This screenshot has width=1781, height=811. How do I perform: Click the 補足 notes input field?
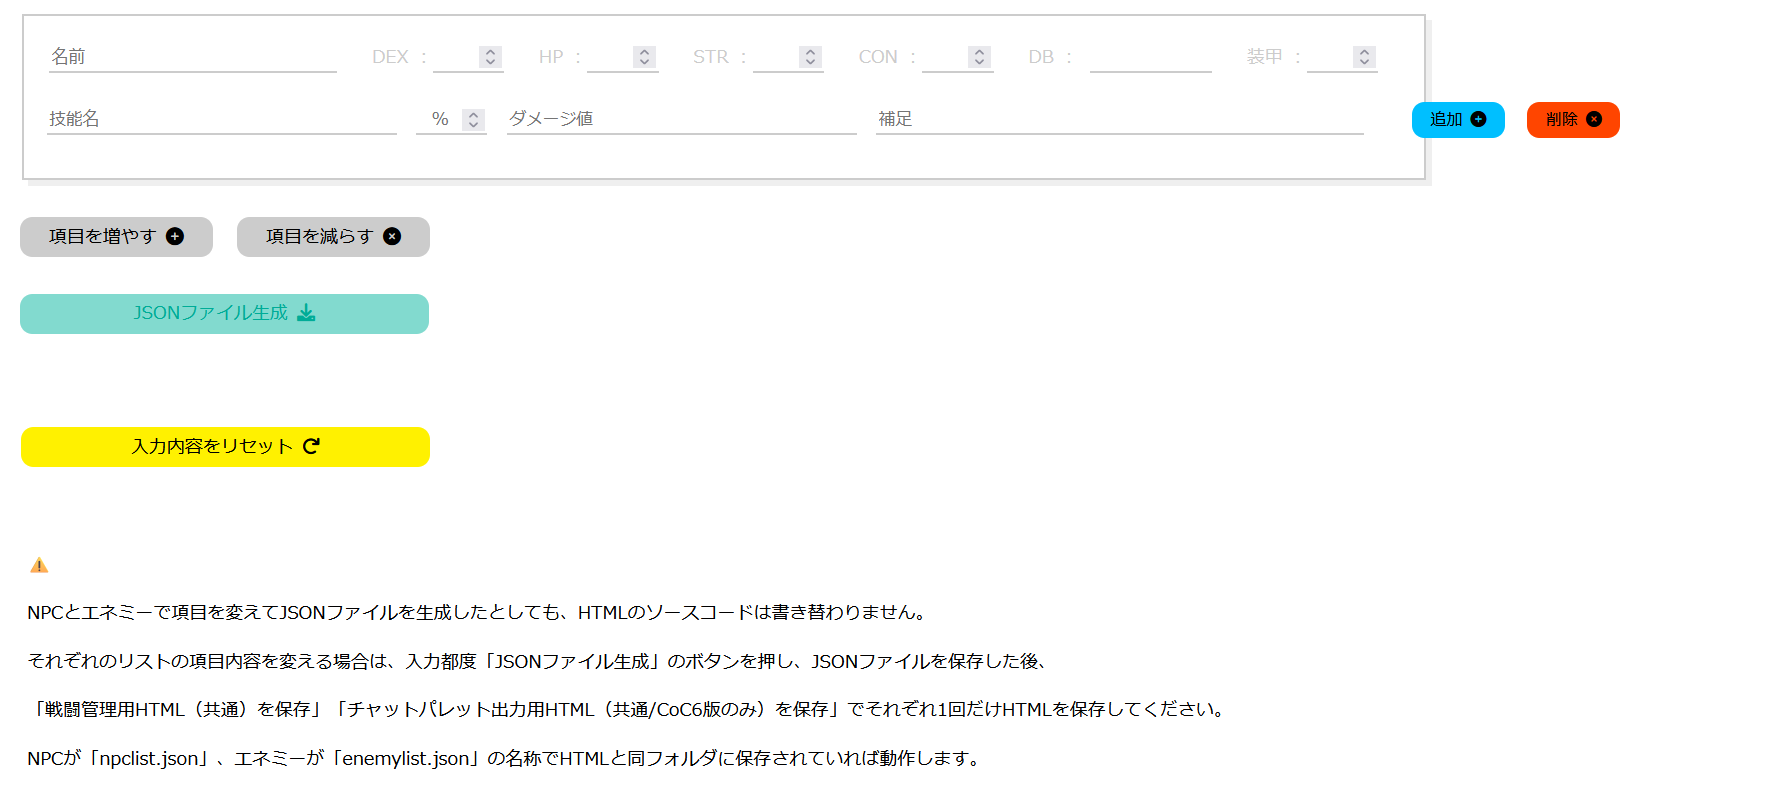coord(1119,119)
